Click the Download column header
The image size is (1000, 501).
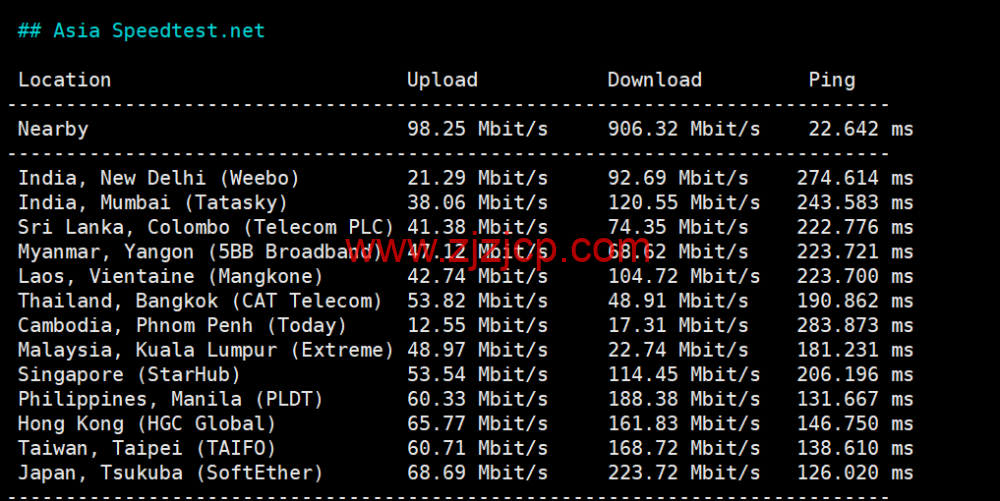pos(654,80)
